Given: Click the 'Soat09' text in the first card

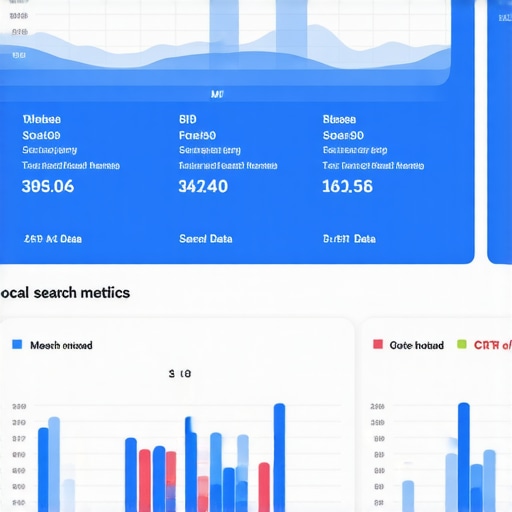Looking at the screenshot, I should 41,135.
